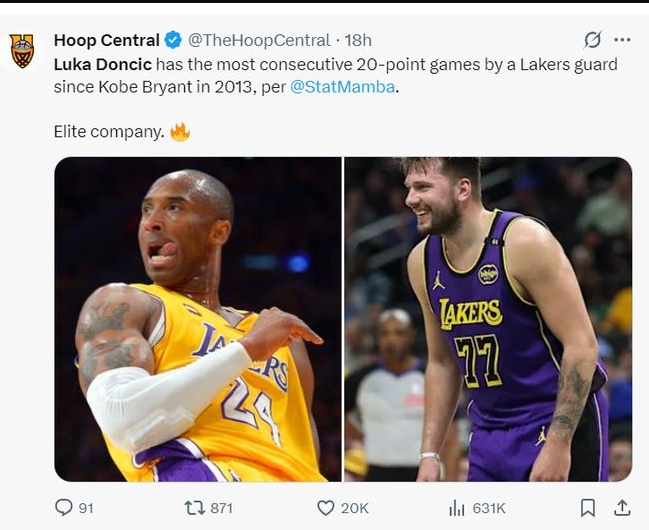Repost this tweet using the retweet icon
Screen dimensions: 649x530
coord(195,508)
